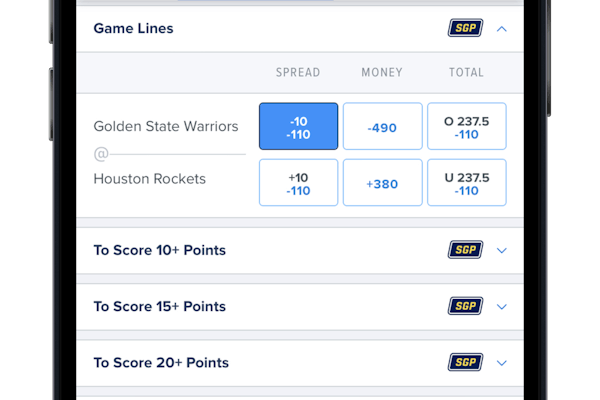Select the Rockets +10 spread bet
This screenshot has width=600, height=400.
298,182
